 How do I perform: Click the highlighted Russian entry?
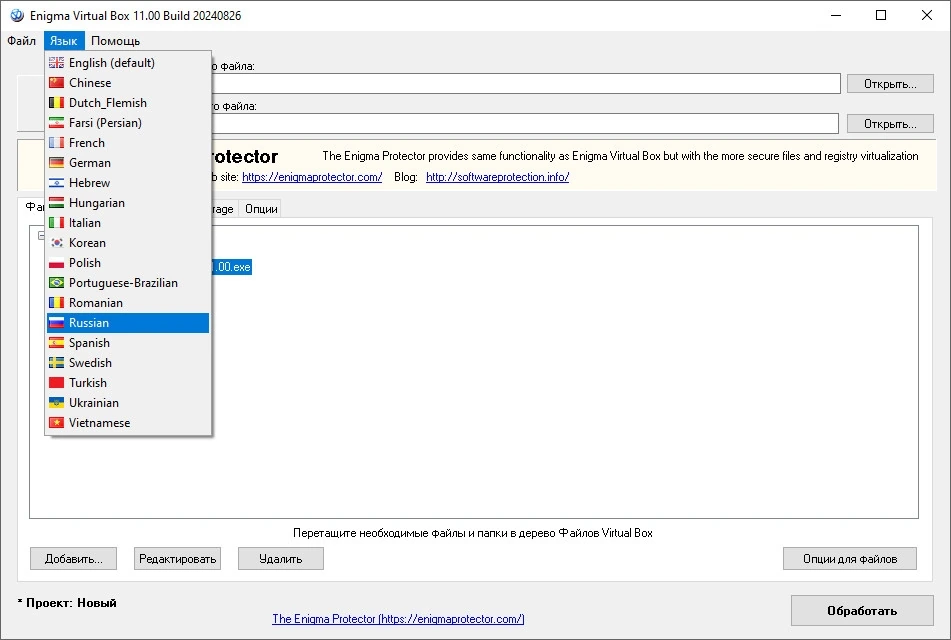pyautogui.click(x=128, y=323)
